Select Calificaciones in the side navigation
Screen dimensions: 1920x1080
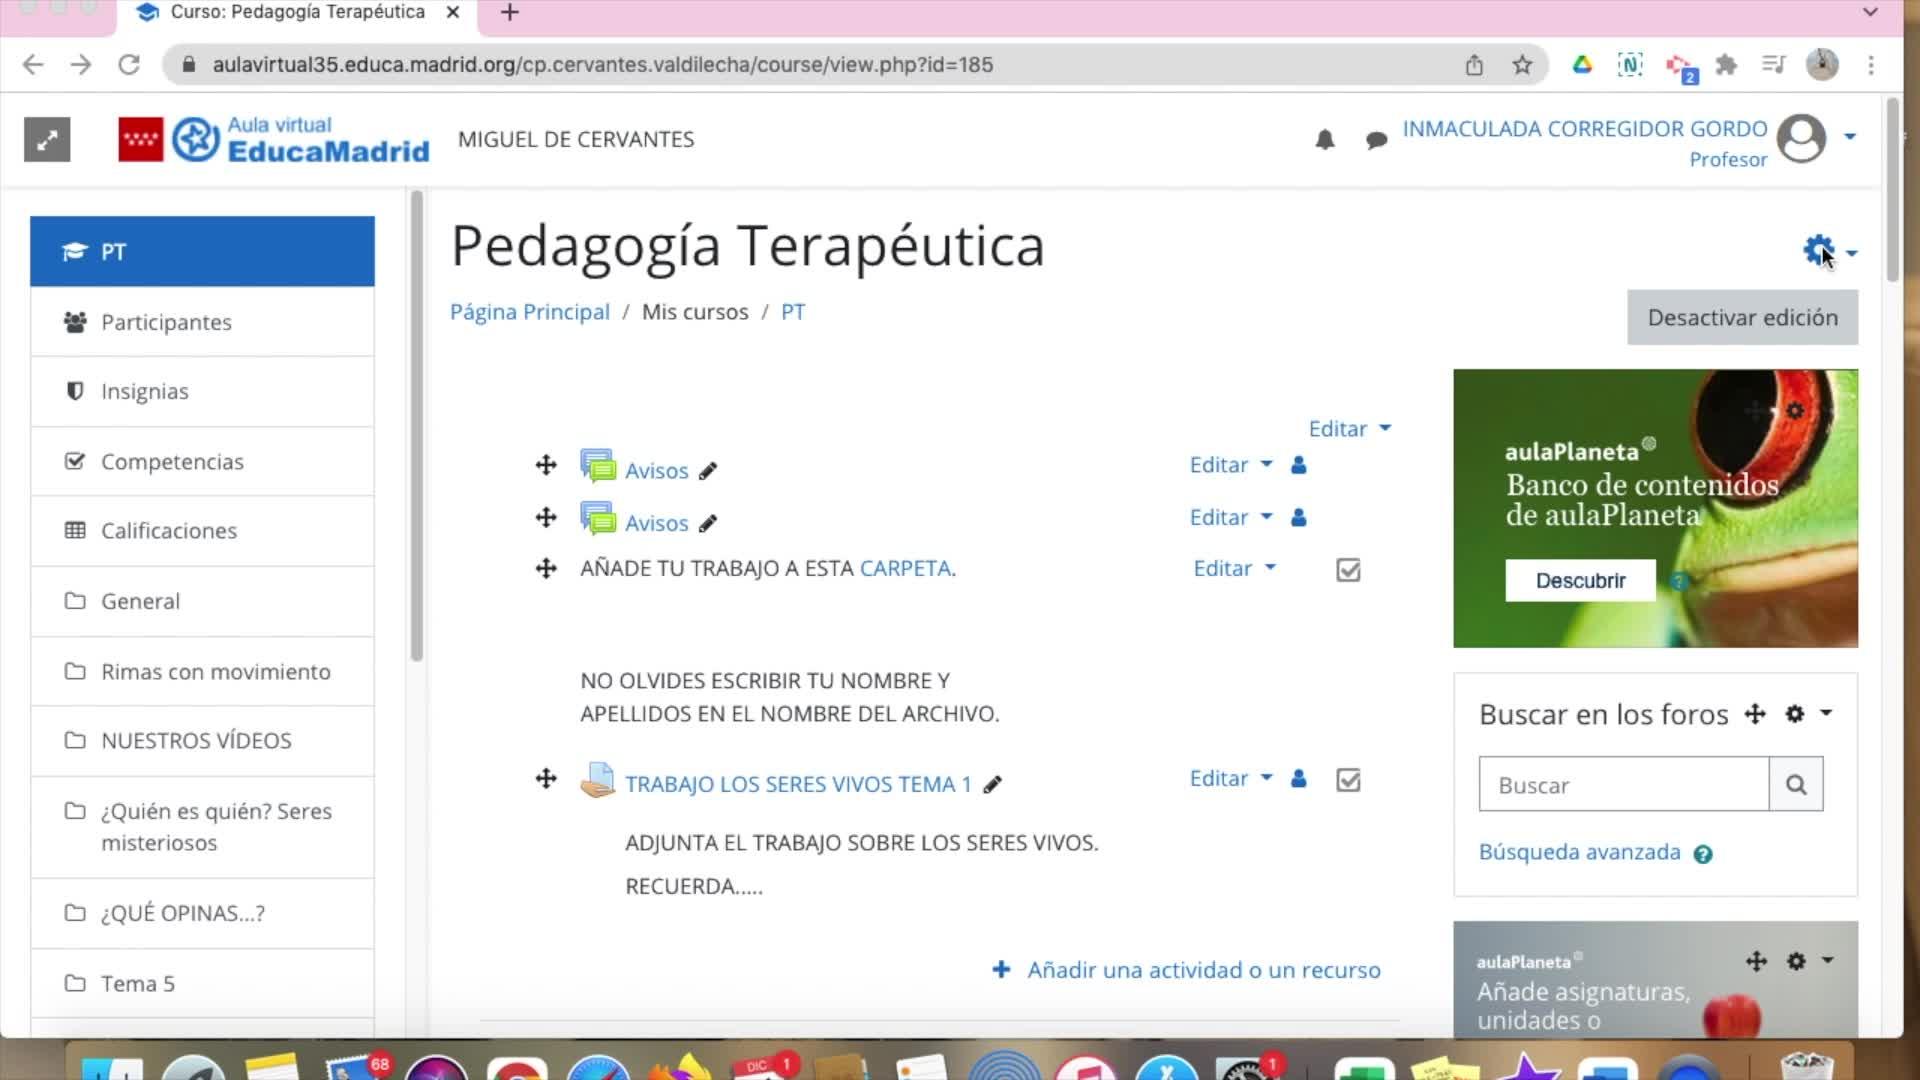(x=168, y=531)
